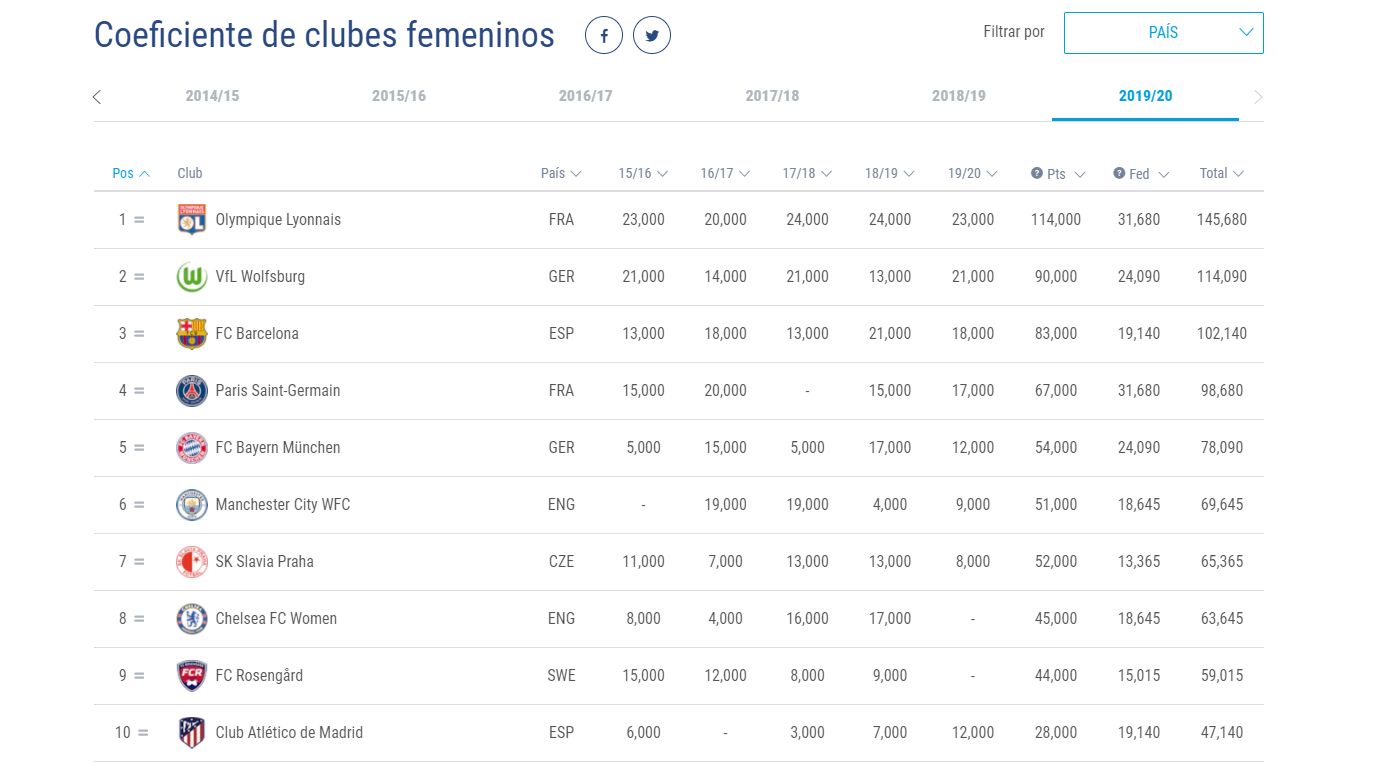Image resolution: width=1378 pixels, height=763 pixels.
Task: Sort table by 15/16 column
Action: coord(643,173)
